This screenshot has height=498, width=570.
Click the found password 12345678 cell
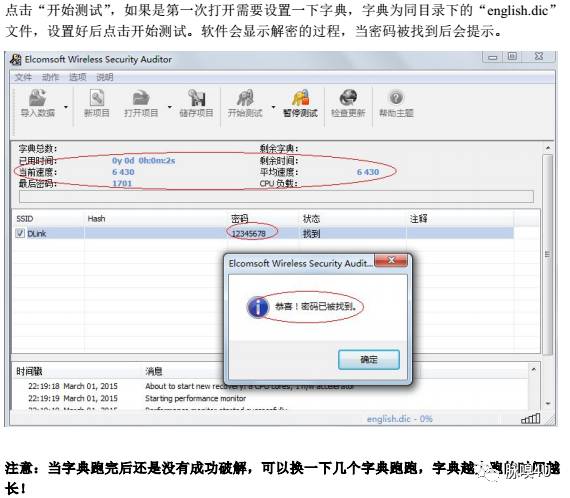click(x=249, y=234)
